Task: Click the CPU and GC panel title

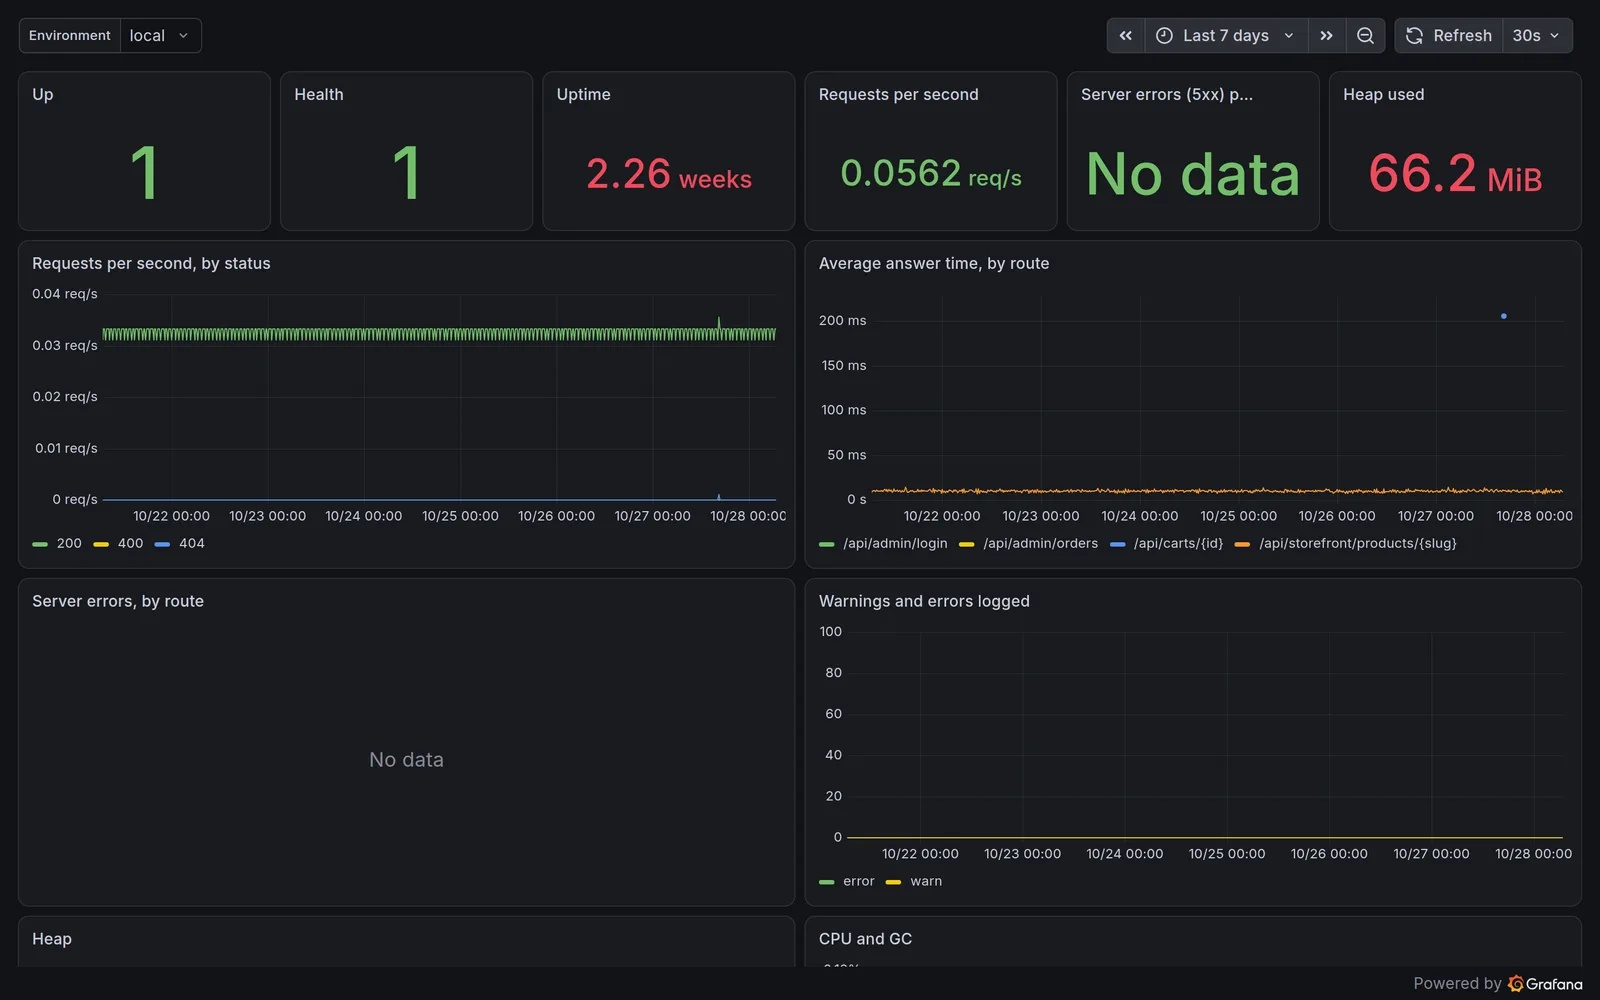Action: tap(865, 939)
